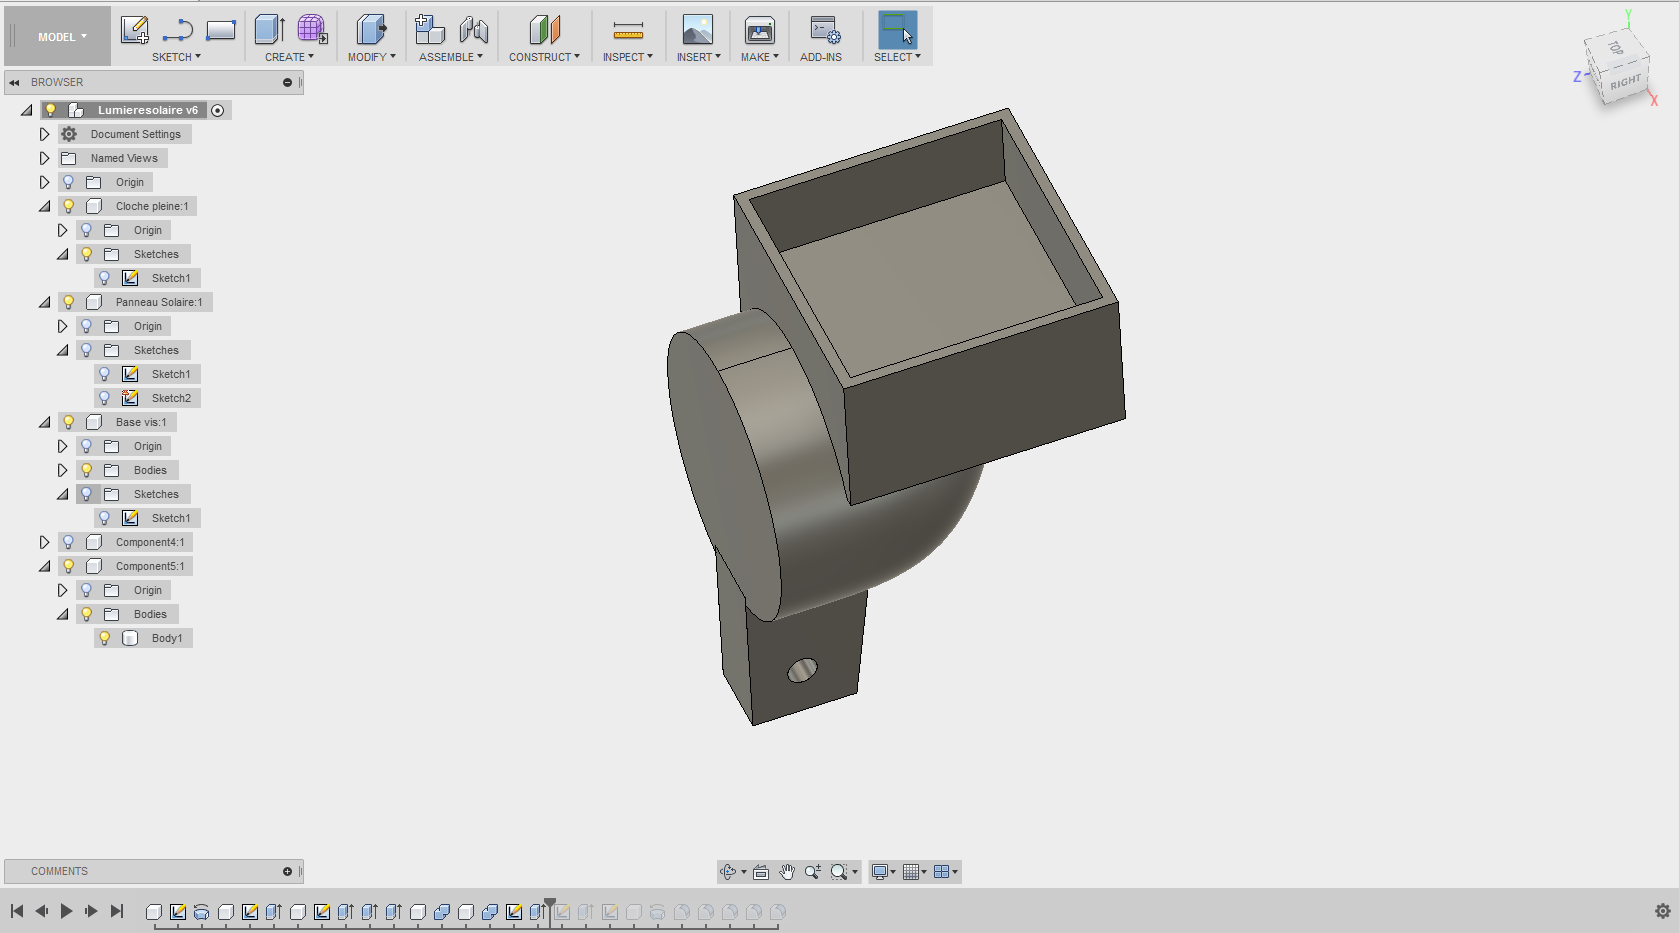Image resolution: width=1679 pixels, height=933 pixels.
Task: Step timeline back one feature
Action: [x=41, y=911]
